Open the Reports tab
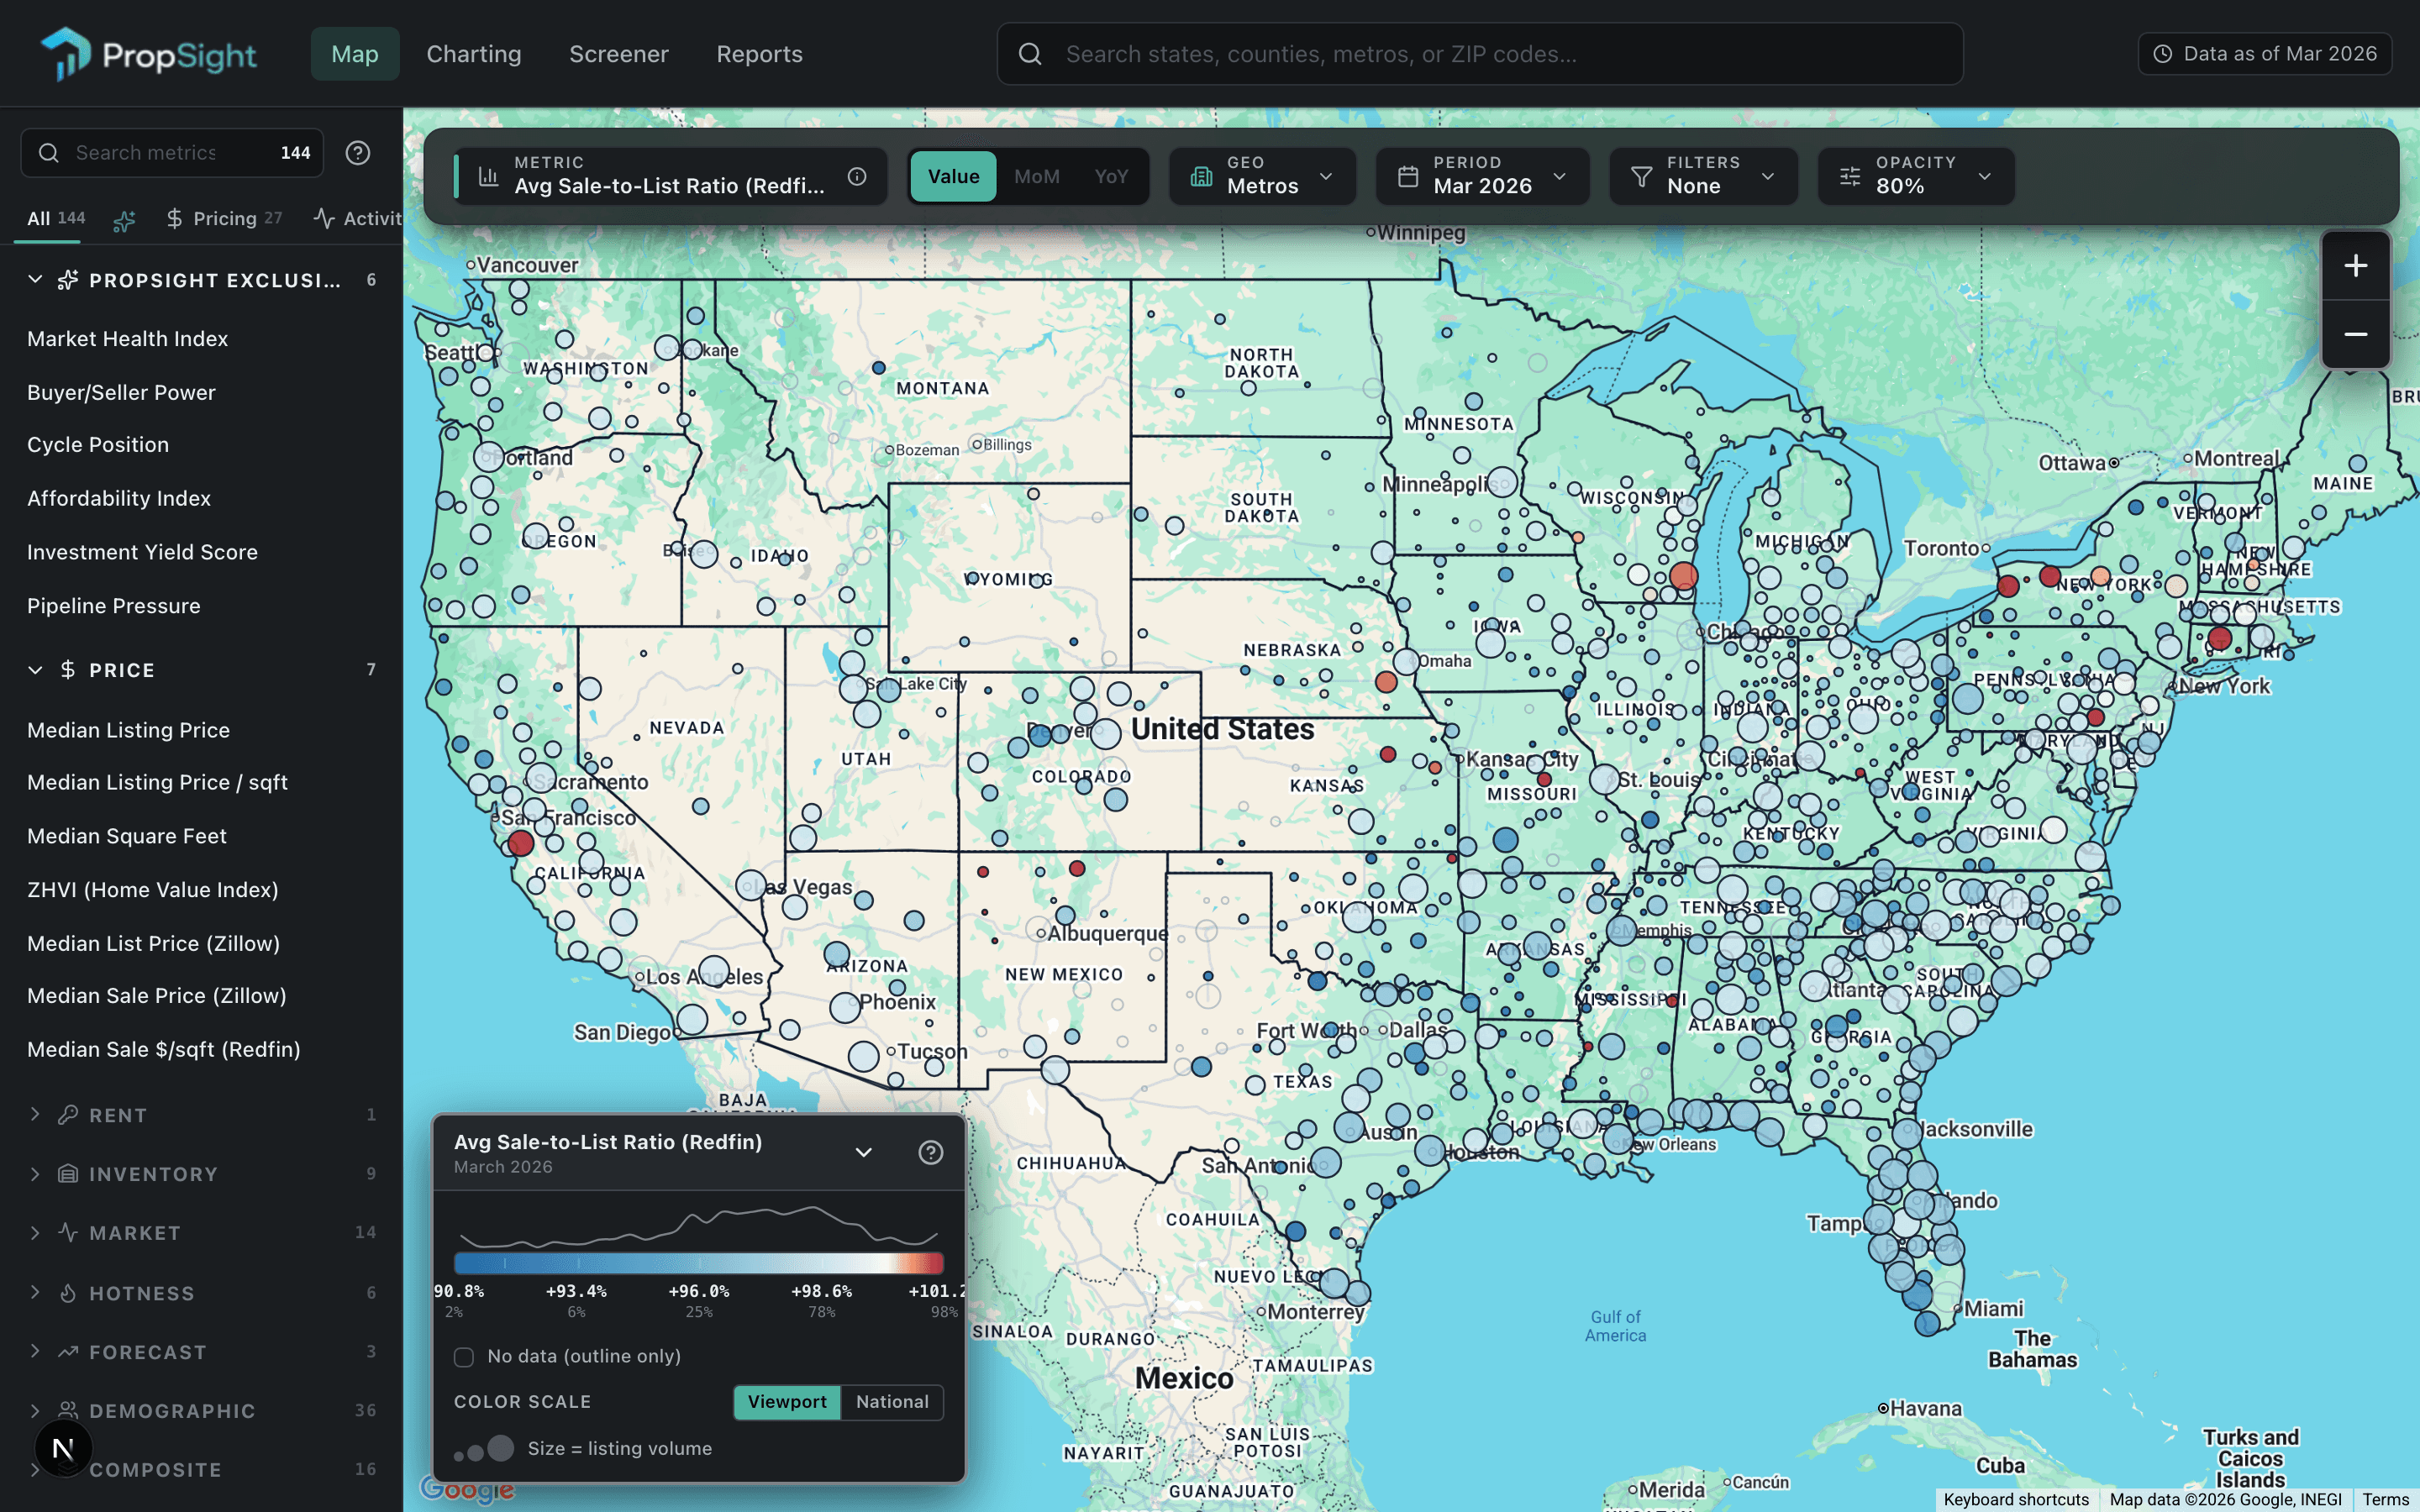The width and height of the screenshot is (2420, 1512). [759, 54]
